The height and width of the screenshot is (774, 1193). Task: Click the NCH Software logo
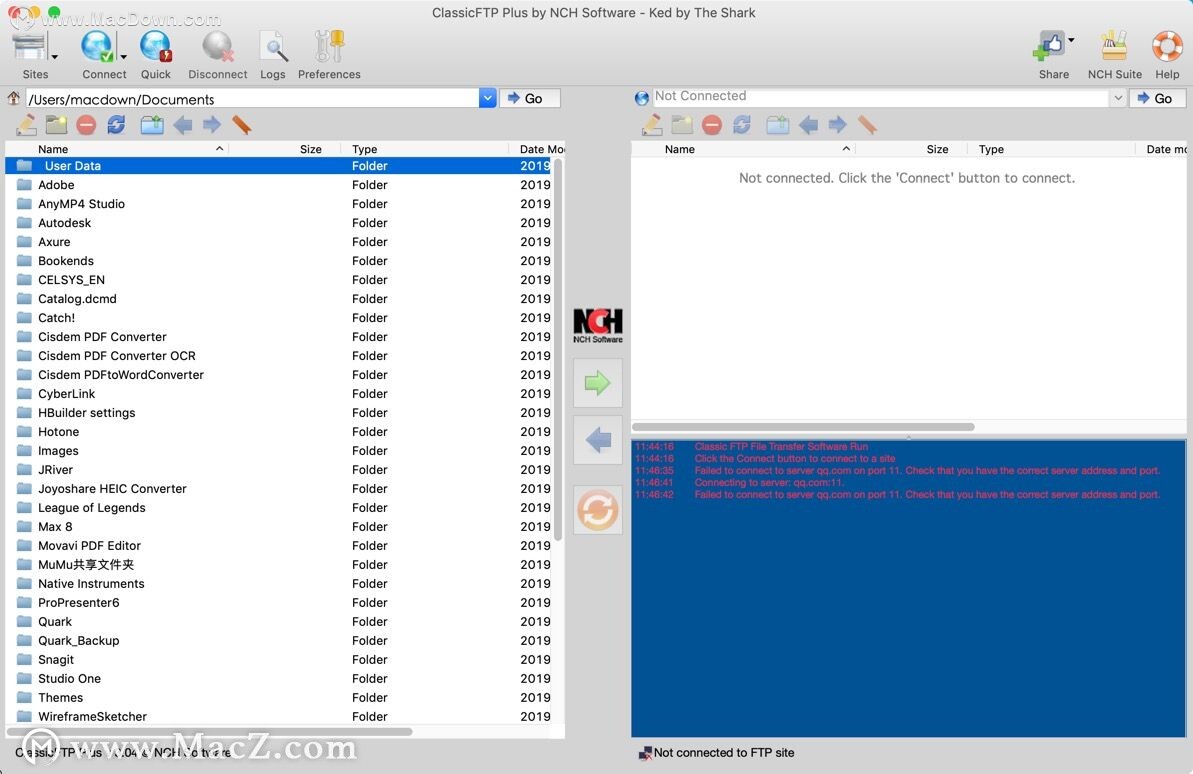click(x=598, y=326)
